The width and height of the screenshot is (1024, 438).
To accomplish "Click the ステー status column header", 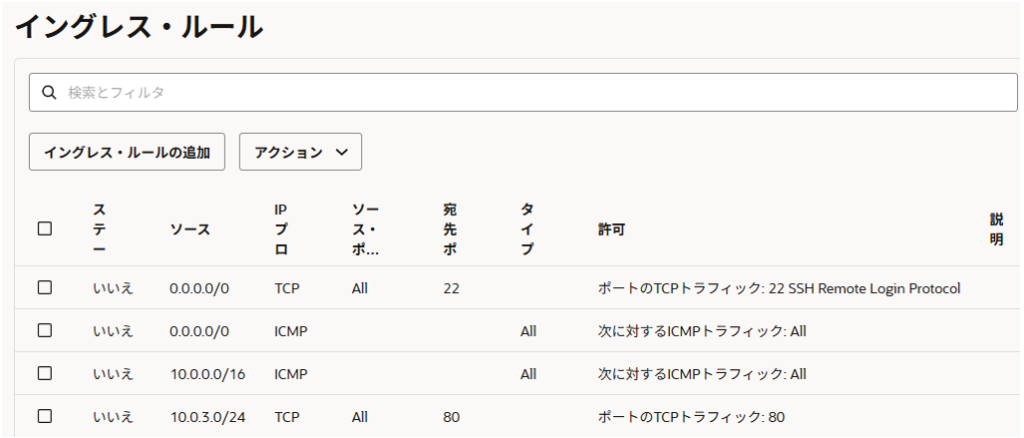I will coord(100,229).
